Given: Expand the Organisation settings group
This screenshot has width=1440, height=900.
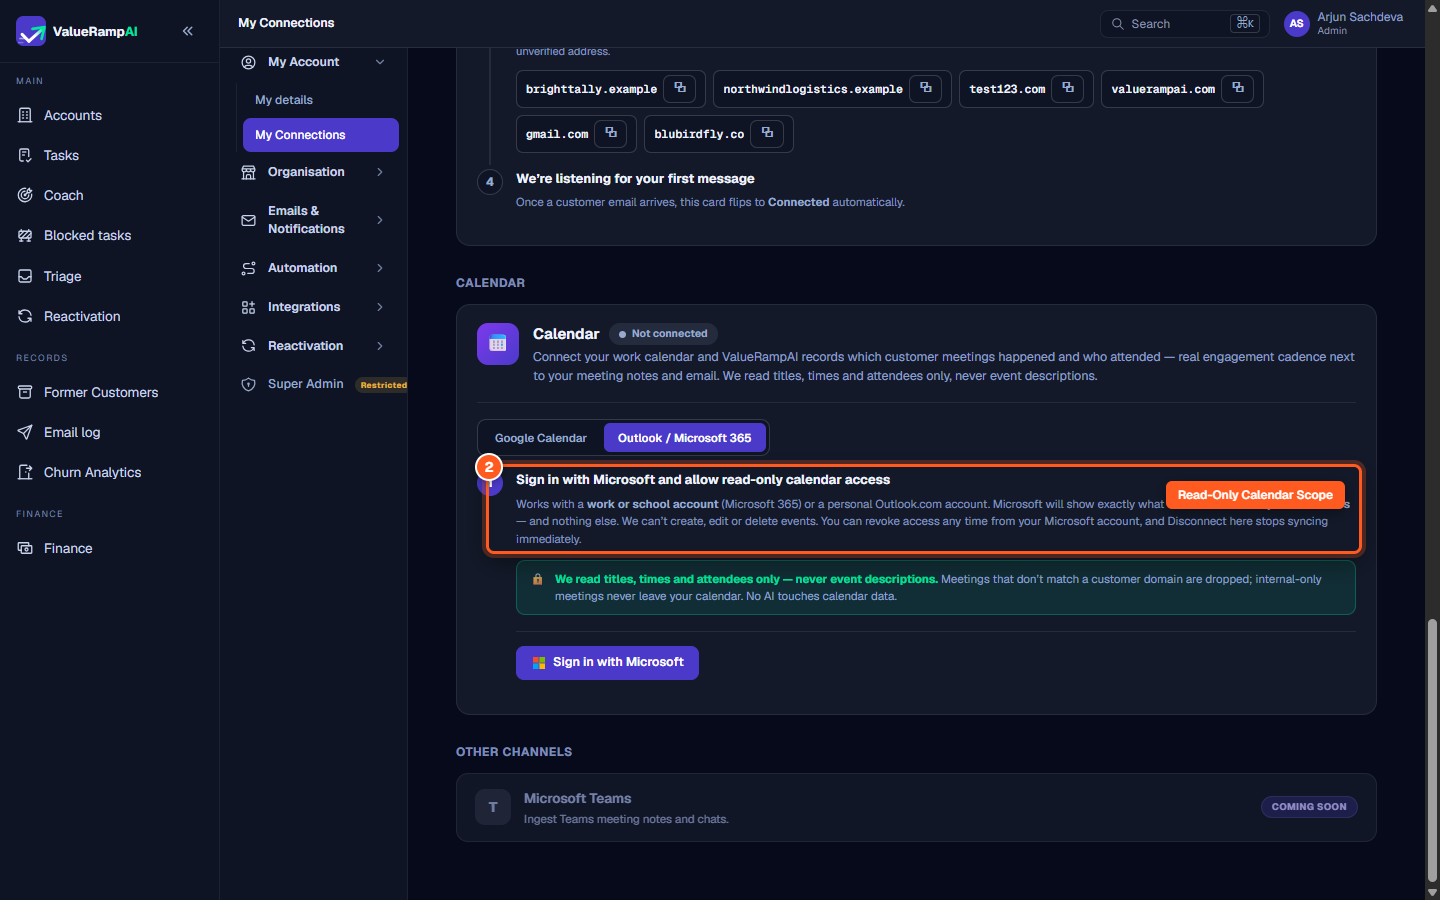Looking at the screenshot, I should coord(380,172).
